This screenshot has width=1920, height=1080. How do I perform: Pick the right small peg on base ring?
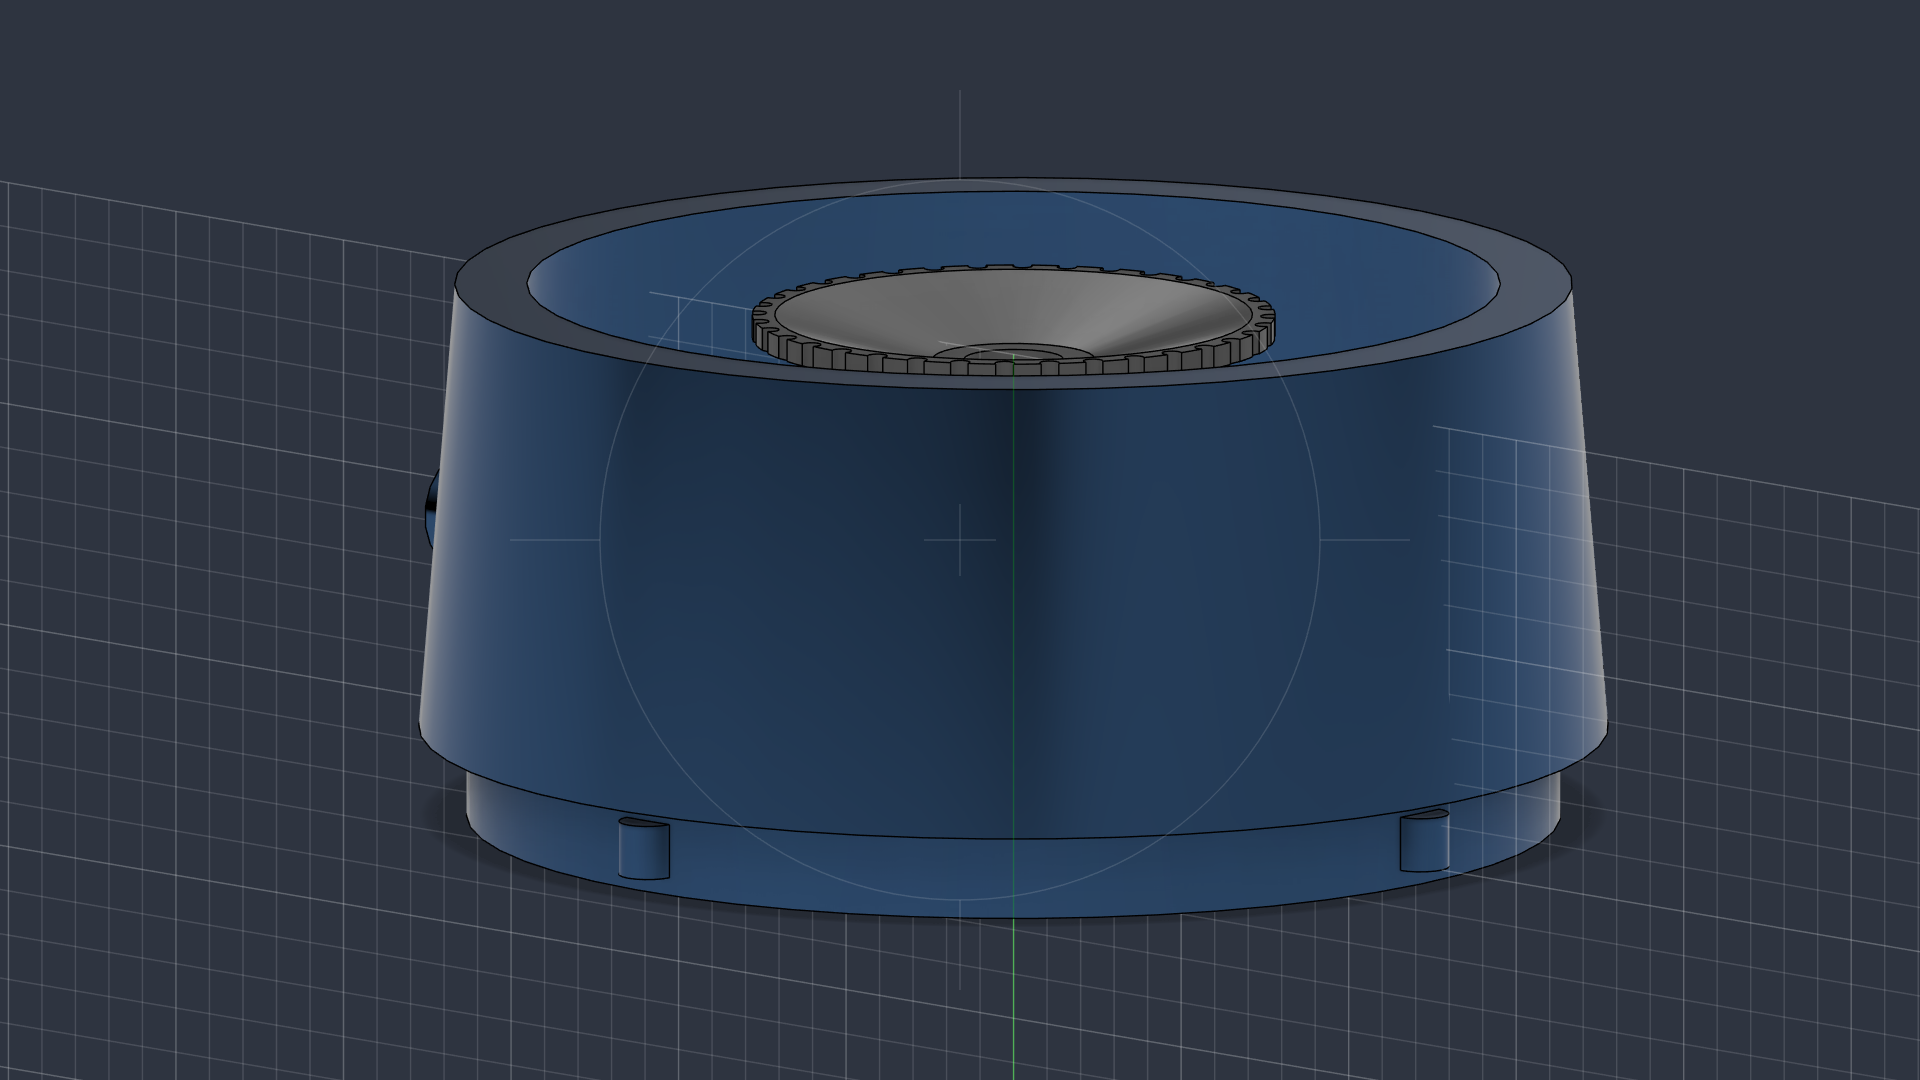click(1424, 842)
